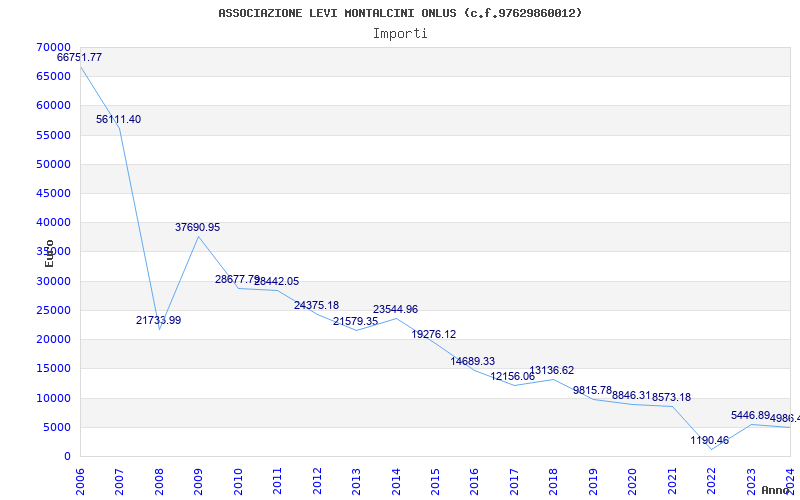
Task: Click the 70000 y-axis tick label
Action: tap(54, 47)
